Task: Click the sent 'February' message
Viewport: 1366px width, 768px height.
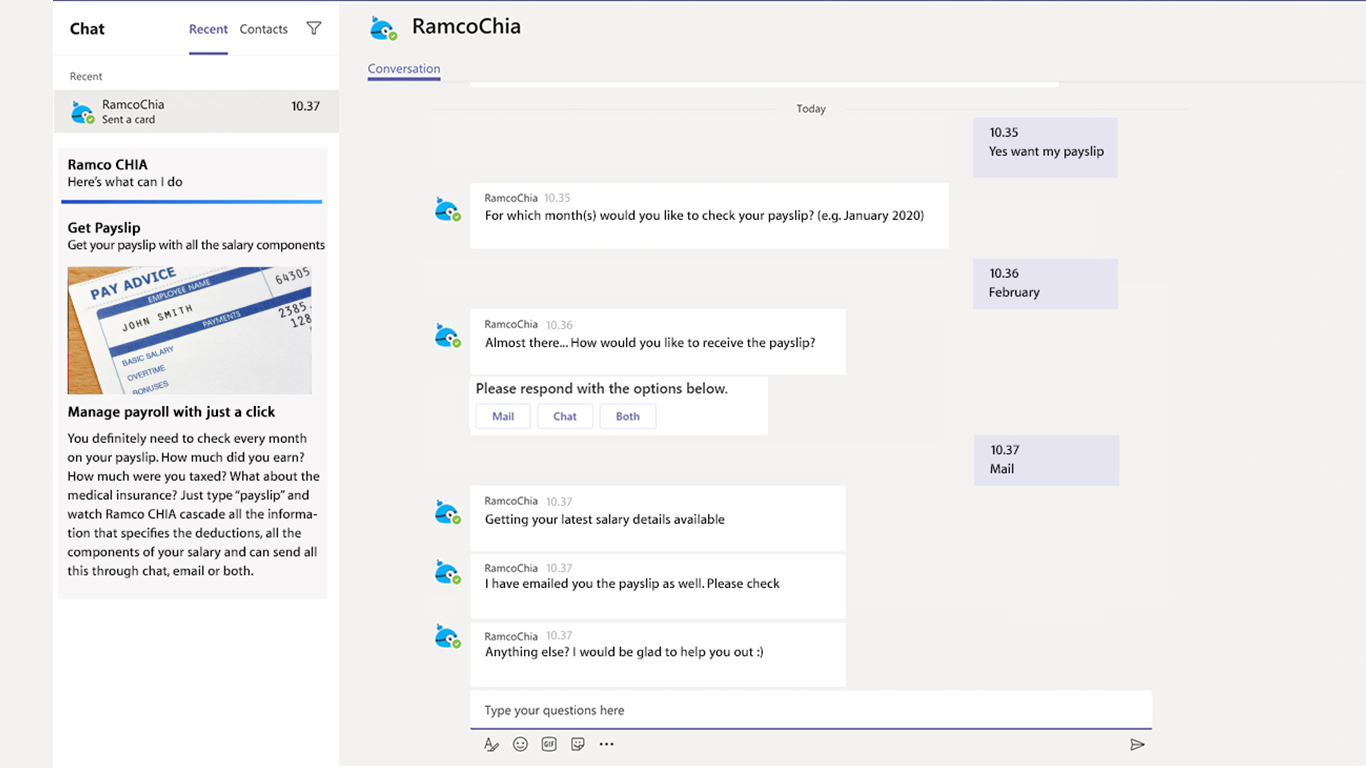Action: pyautogui.click(x=1046, y=284)
